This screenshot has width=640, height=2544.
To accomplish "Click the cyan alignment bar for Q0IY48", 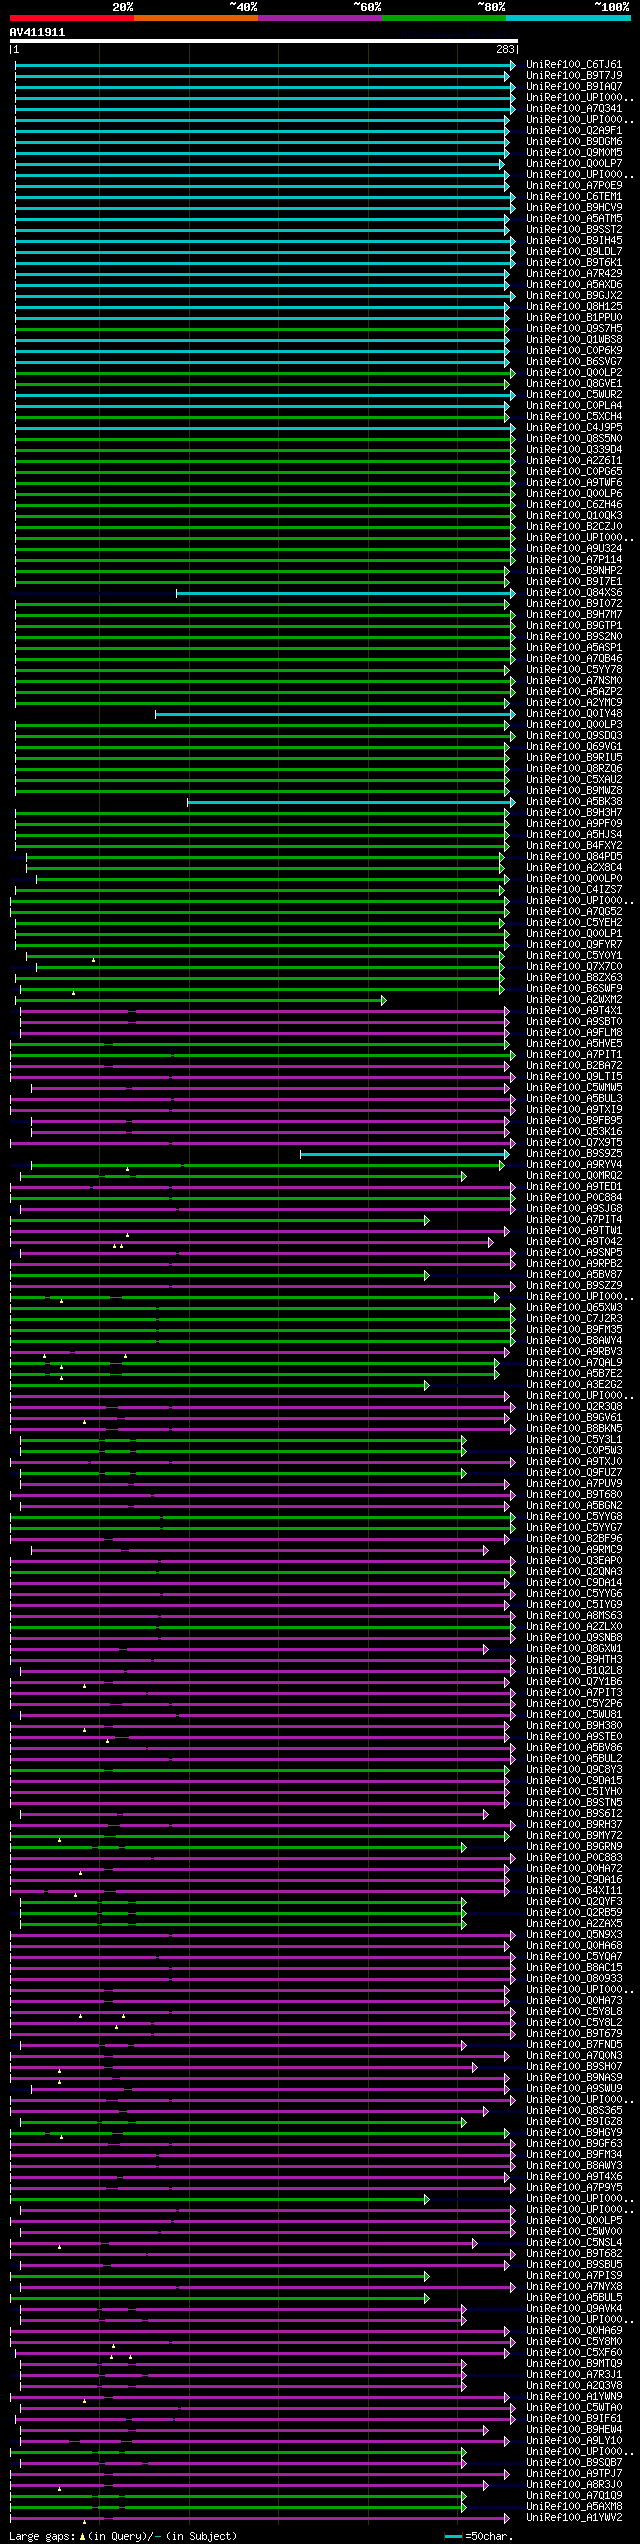I will coord(335,714).
